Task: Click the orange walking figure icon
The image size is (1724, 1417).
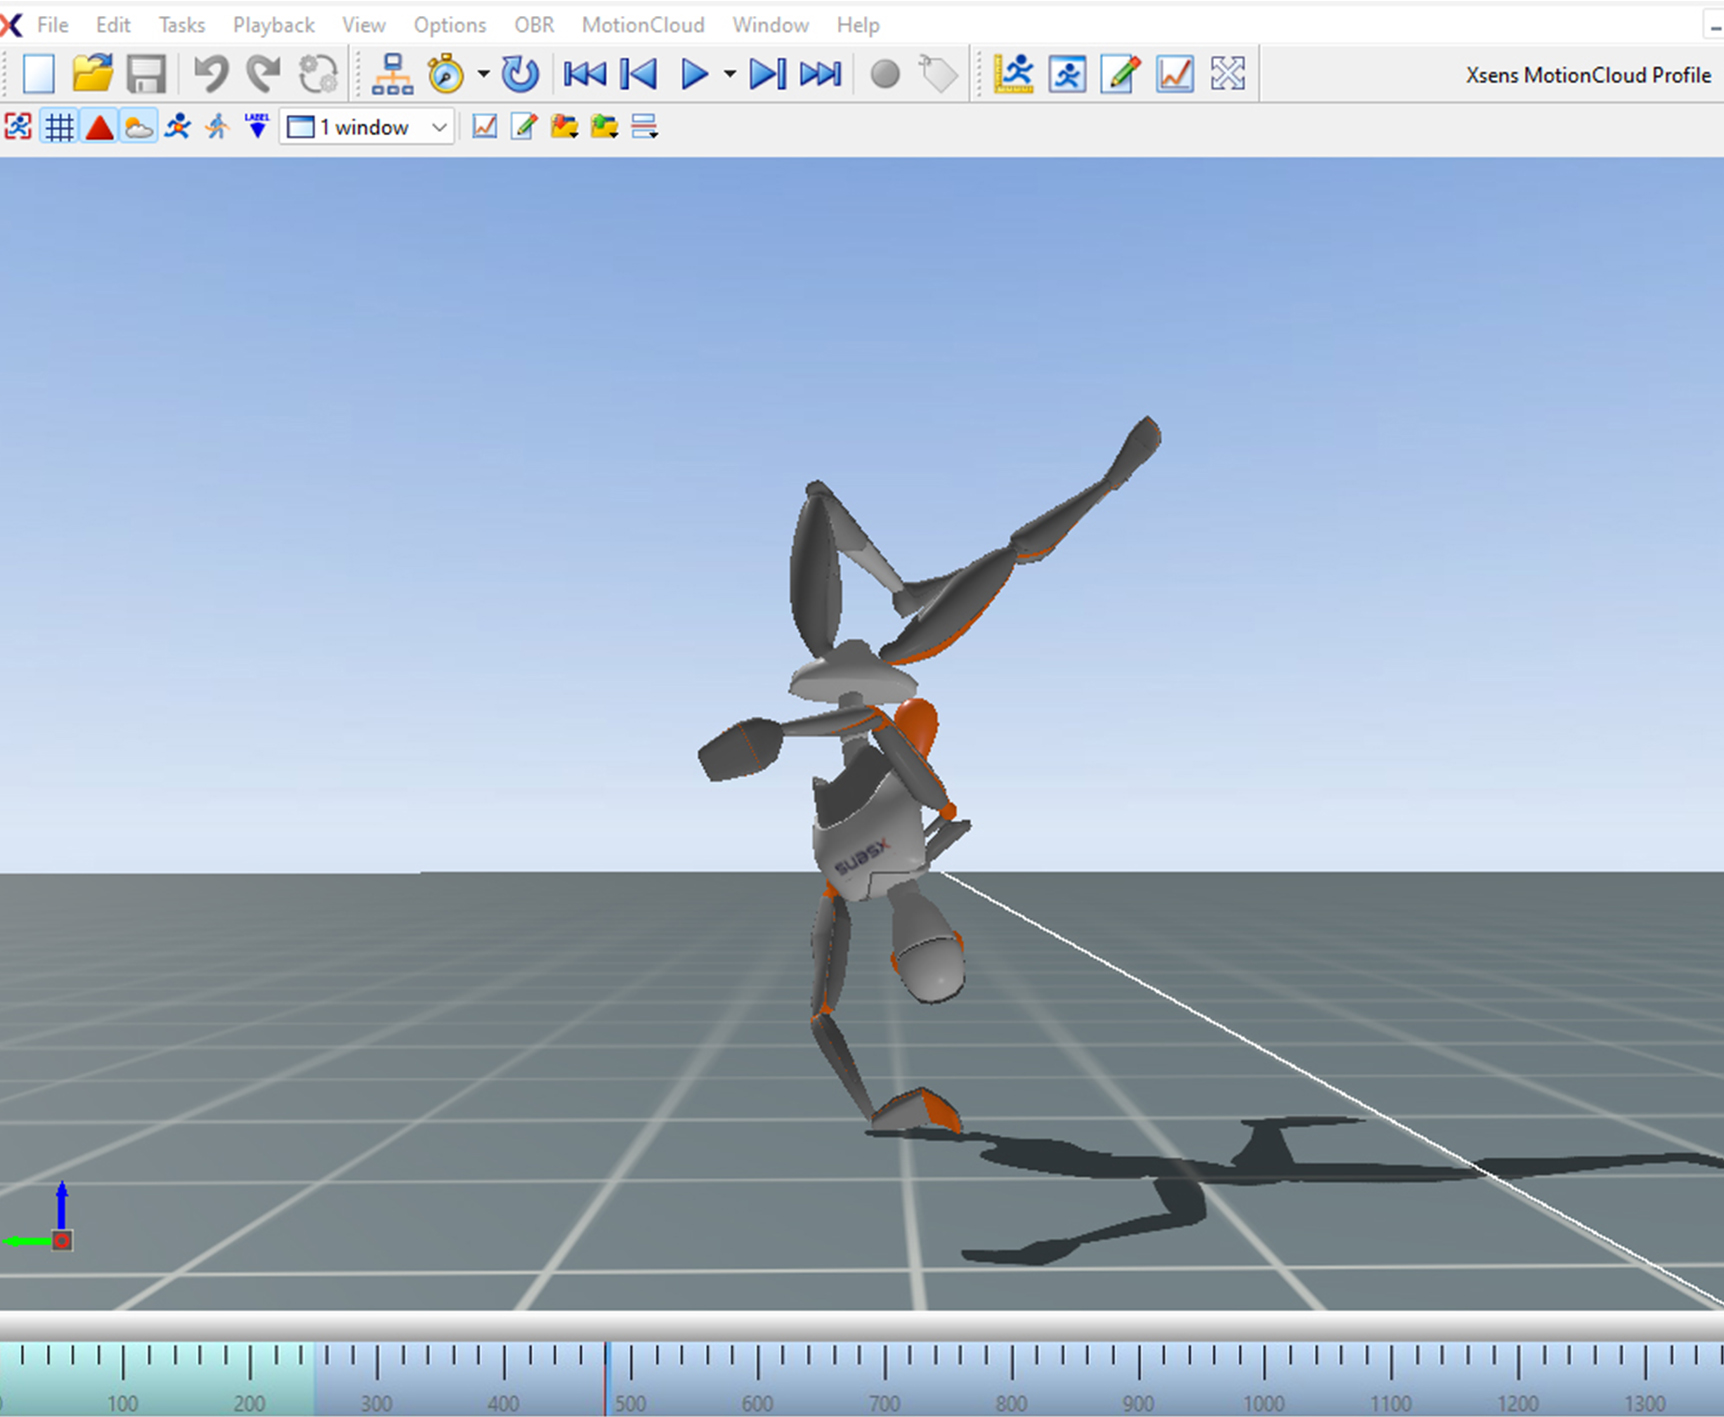Action: point(217,127)
